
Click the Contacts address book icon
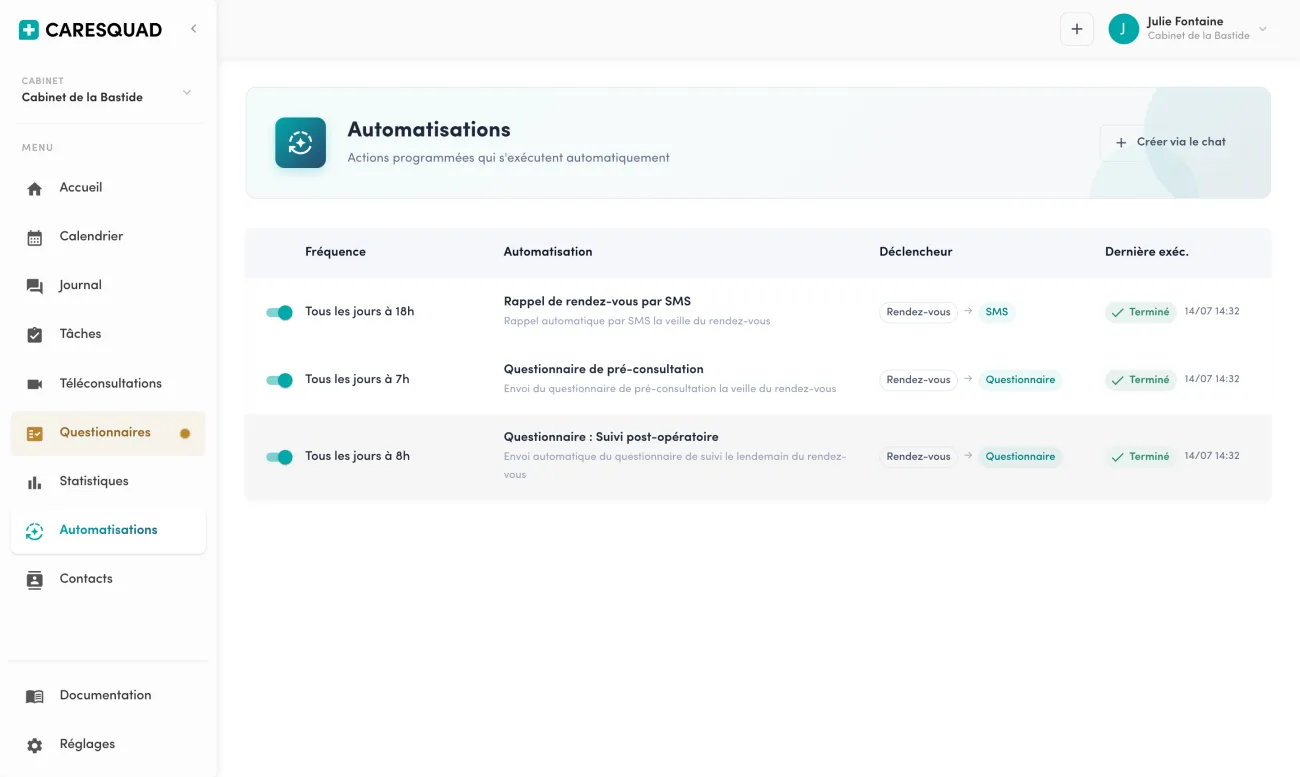pyautogui.click(x=35, y=580)
